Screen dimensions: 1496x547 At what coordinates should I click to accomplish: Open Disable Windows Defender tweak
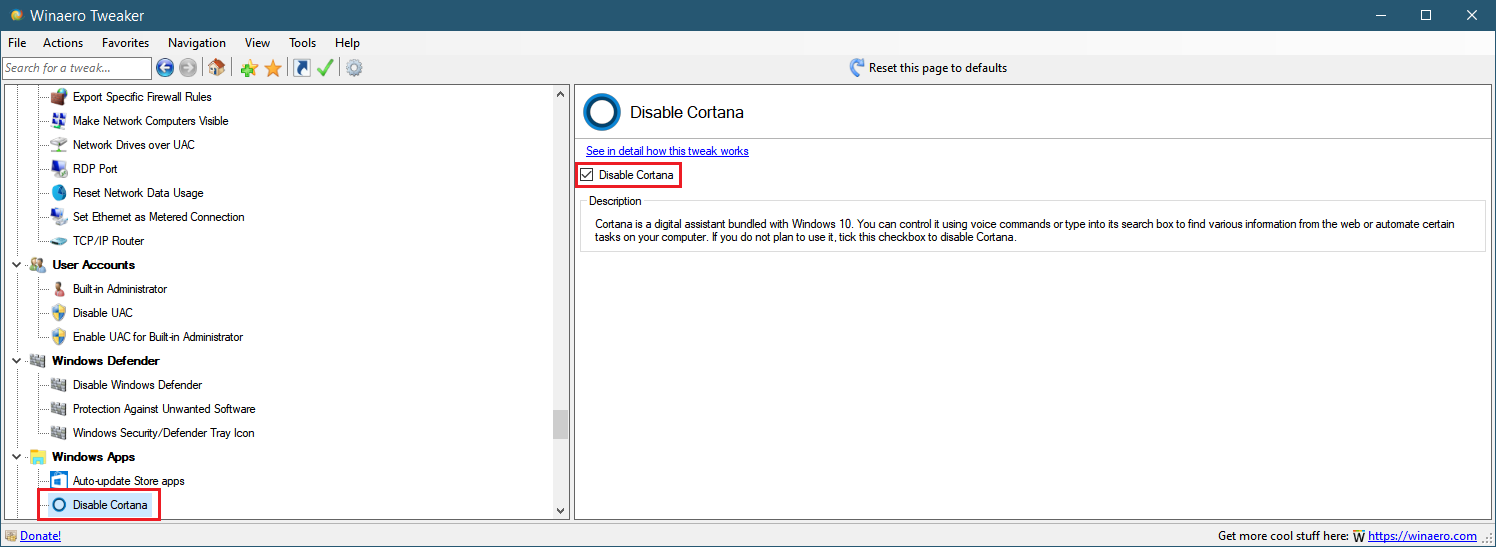(137, 385)
